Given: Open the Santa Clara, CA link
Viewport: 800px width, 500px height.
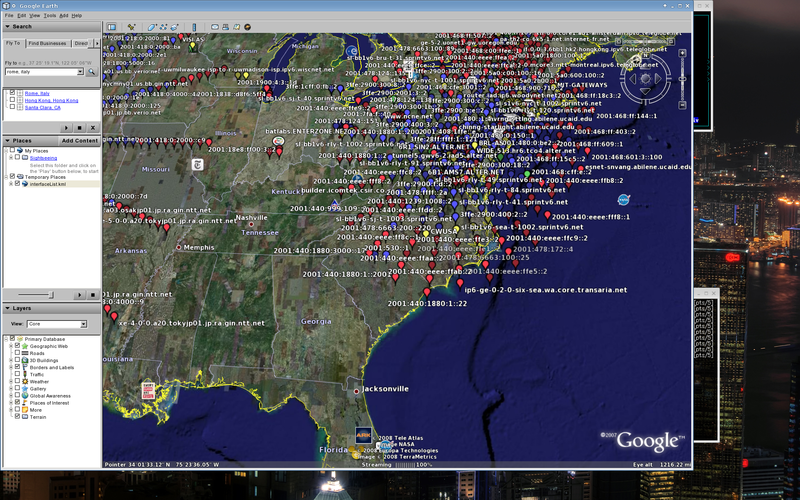Looking at the screenshot, I should point(43,108).
